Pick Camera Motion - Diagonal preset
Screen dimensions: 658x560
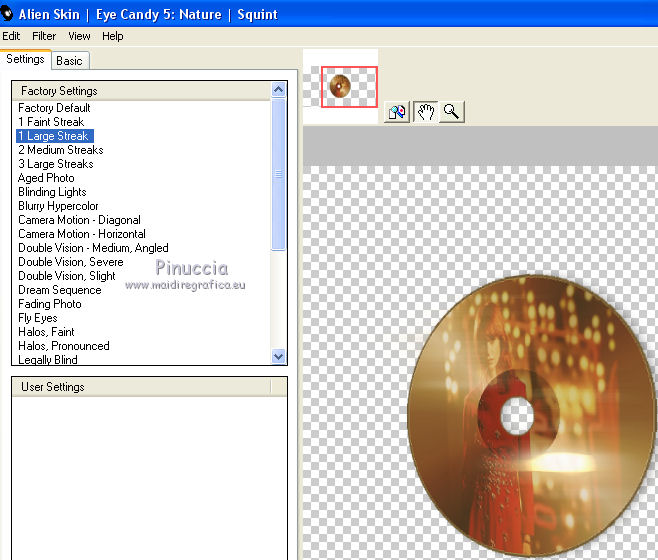pos(79,220)
